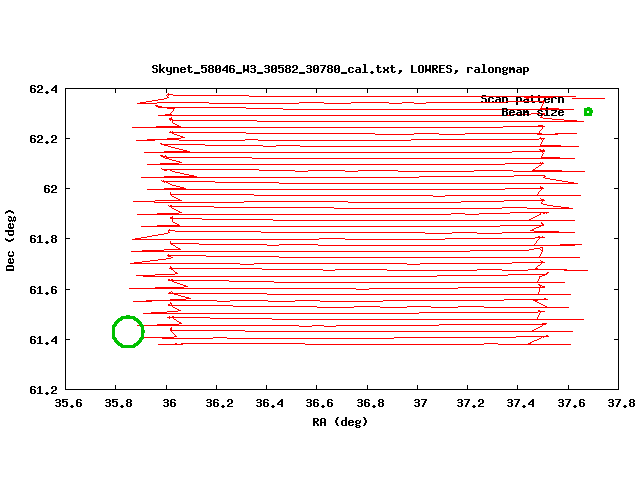
Task: Click the 62.2 Dec tick label
Action: point(43,139)
